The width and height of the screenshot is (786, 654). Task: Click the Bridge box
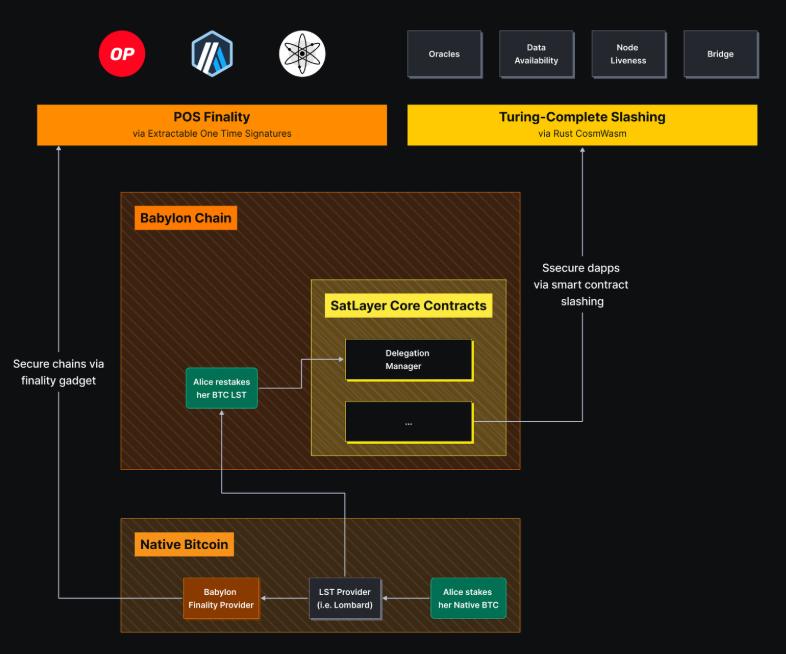pyautogui.click(x=720, y=54)
